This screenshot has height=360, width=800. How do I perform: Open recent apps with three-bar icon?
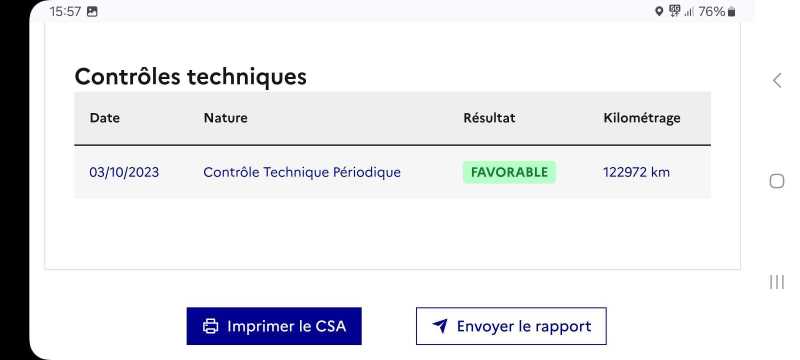(777, 282)
